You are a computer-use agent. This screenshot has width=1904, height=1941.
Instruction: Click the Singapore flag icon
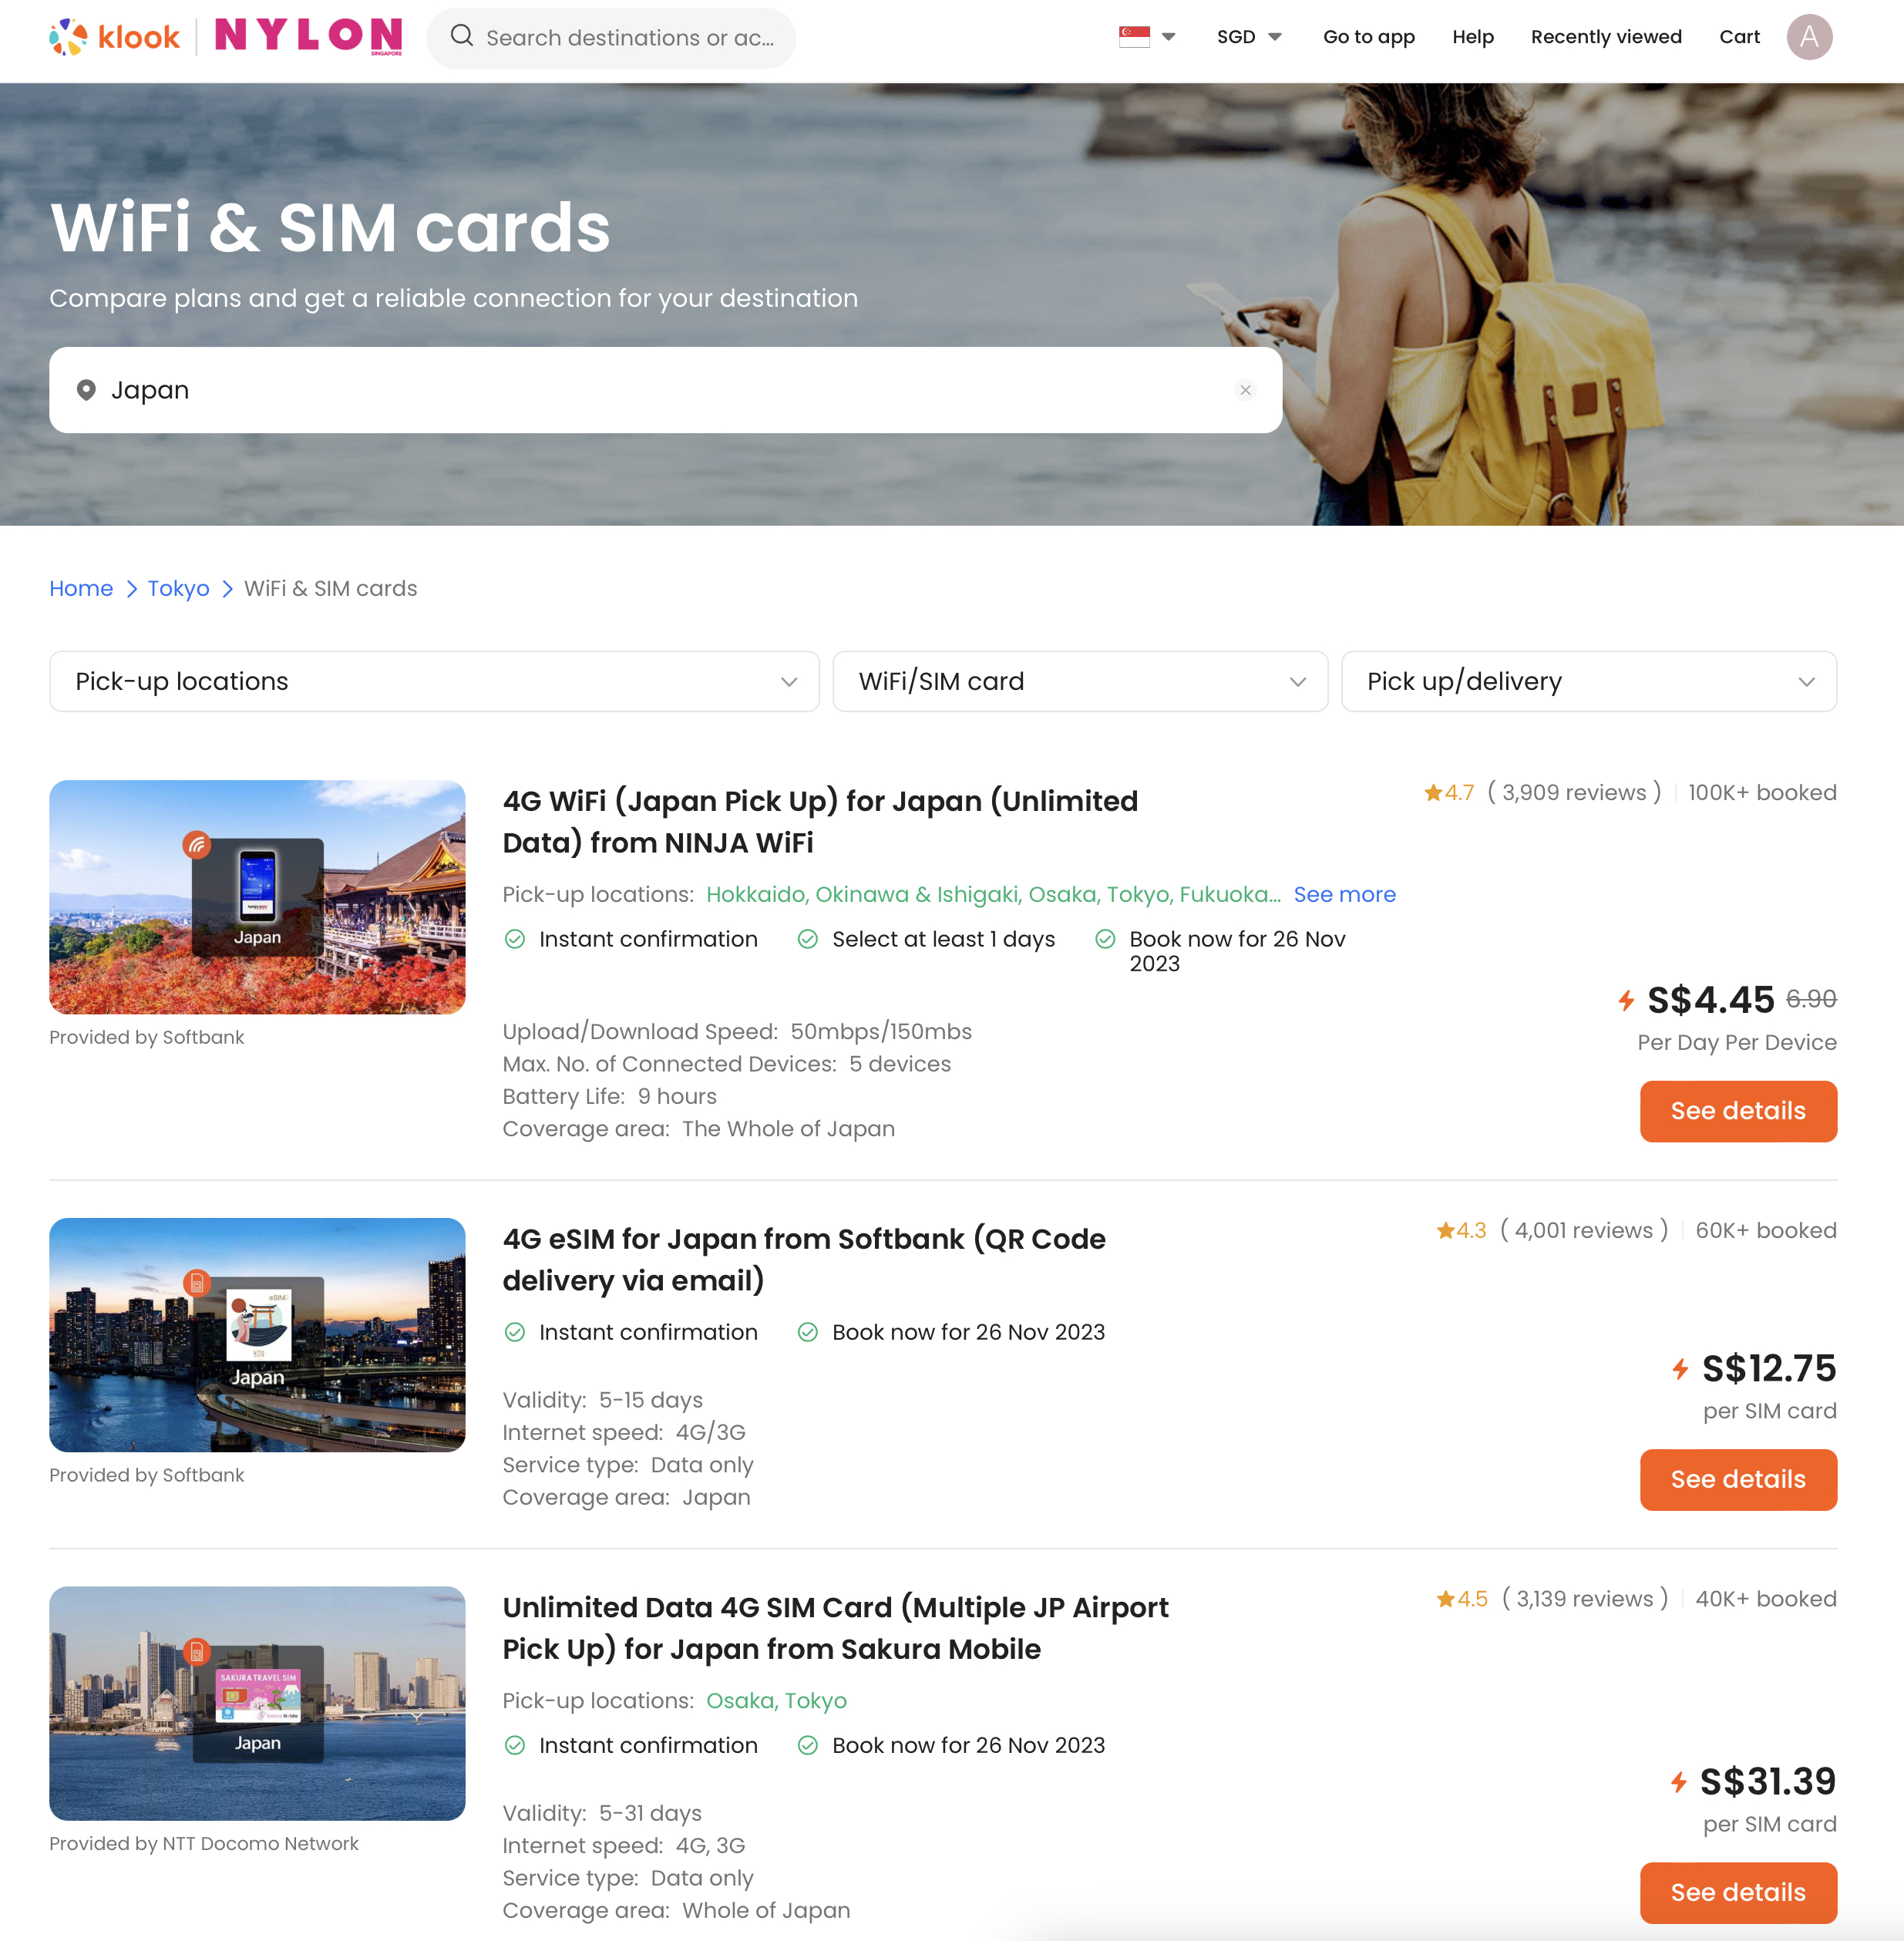pyautogui.click(x=1134, y=37)
